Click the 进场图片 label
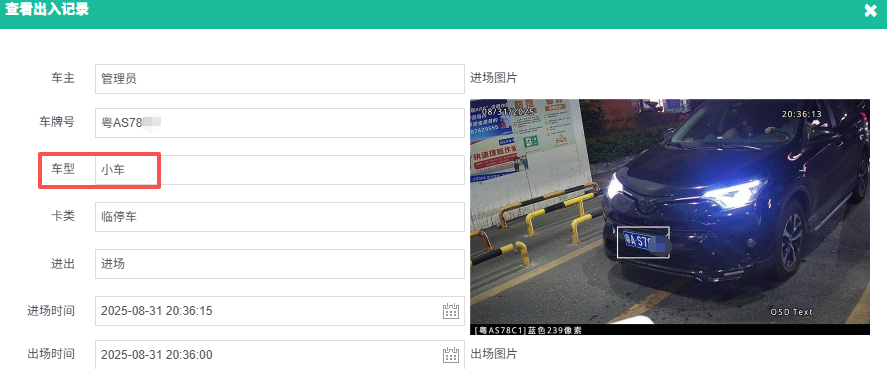 click(x=493, y=78)
